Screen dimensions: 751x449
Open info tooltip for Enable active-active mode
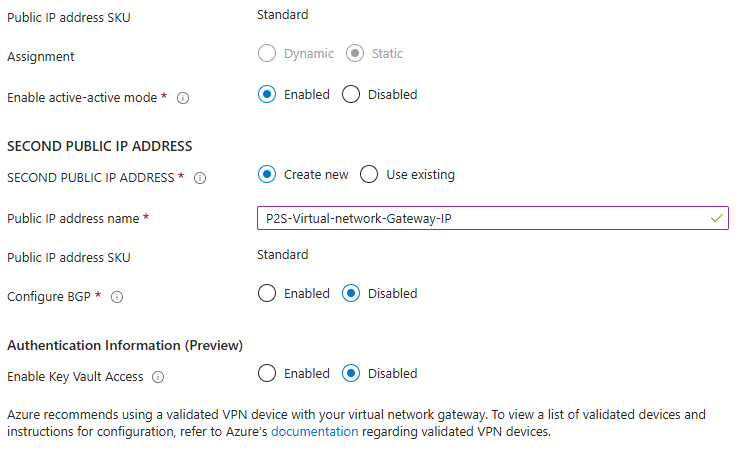[x=183, y=98]
